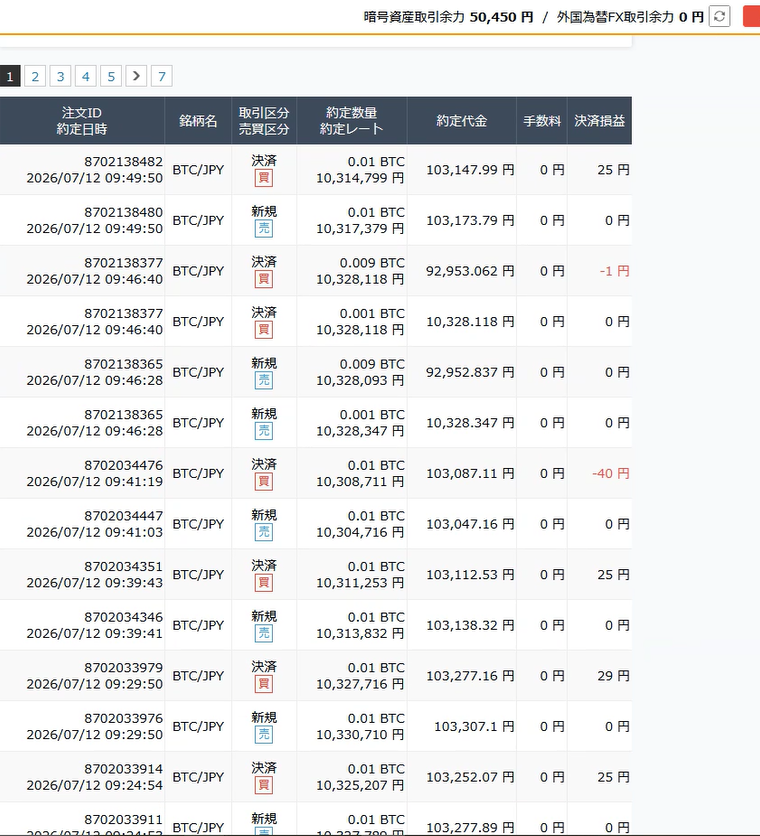Go to page 4 of results
The height and width of the screenshot is (836, 760).
(85, 76)
